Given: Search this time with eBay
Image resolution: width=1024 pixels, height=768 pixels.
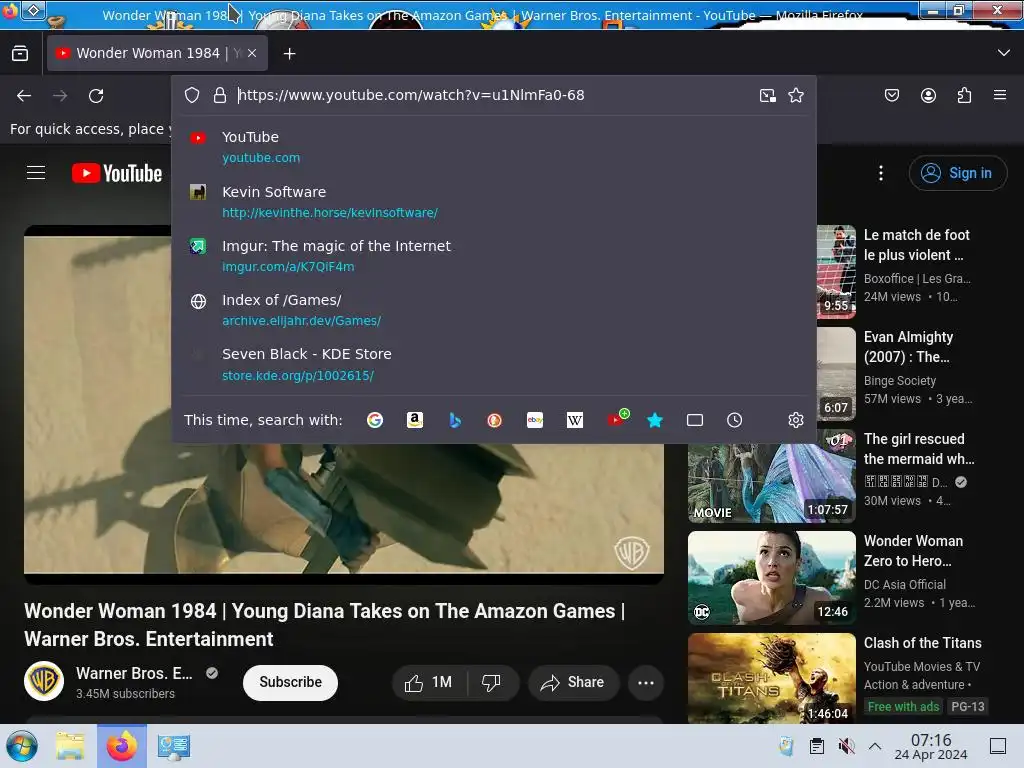Looking at the screenshot, I should click(x=535, y=420).
